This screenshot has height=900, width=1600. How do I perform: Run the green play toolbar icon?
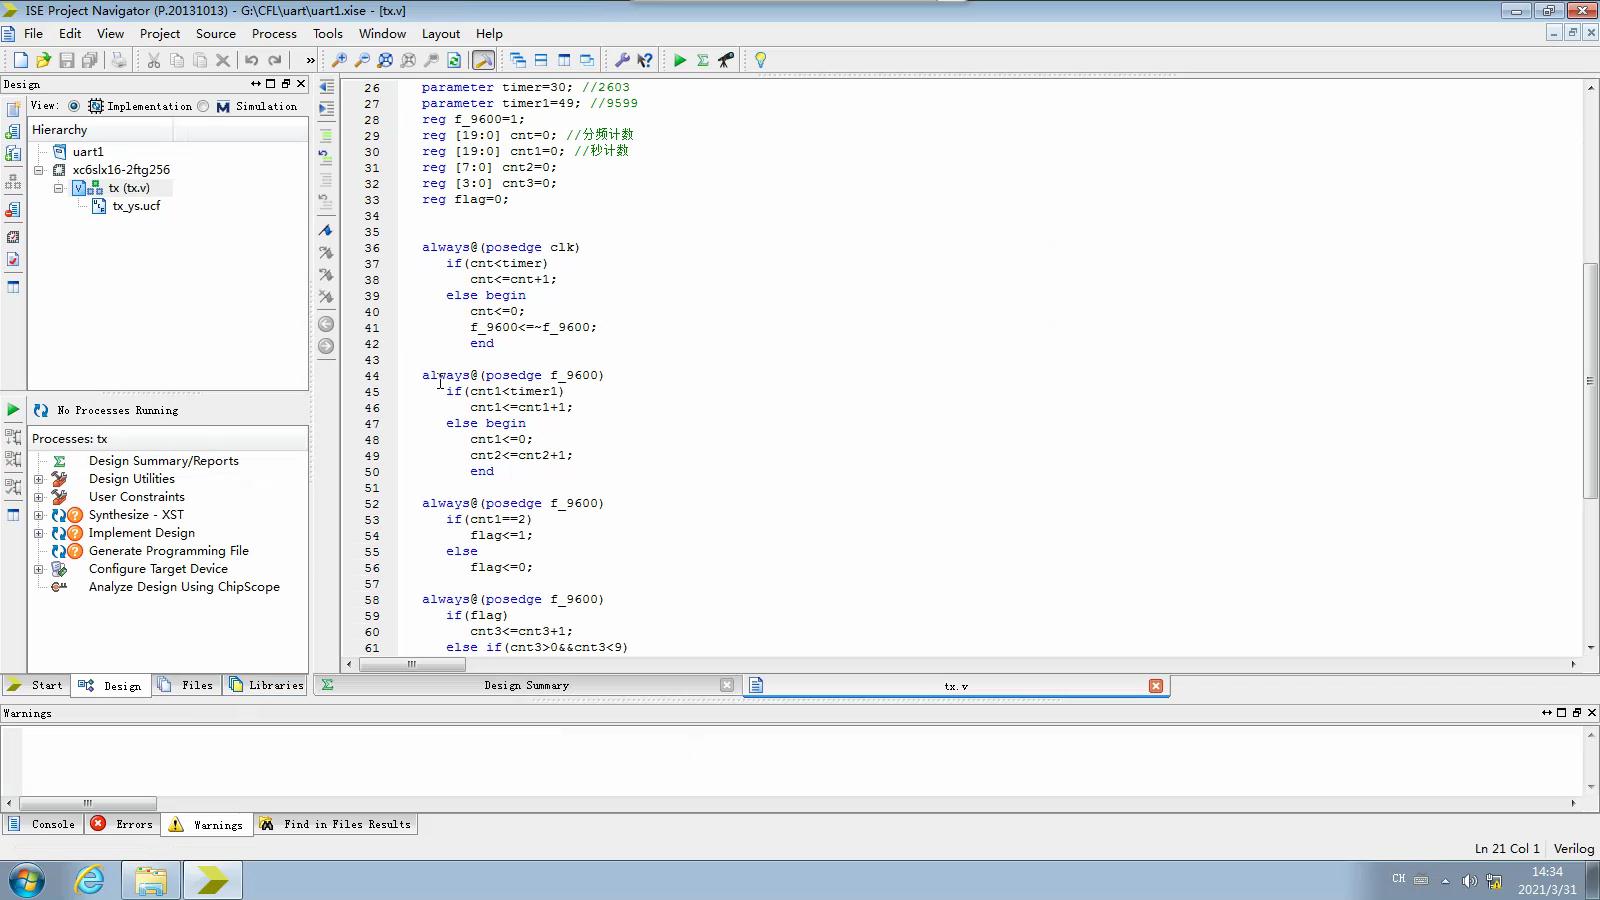(680, 60)
